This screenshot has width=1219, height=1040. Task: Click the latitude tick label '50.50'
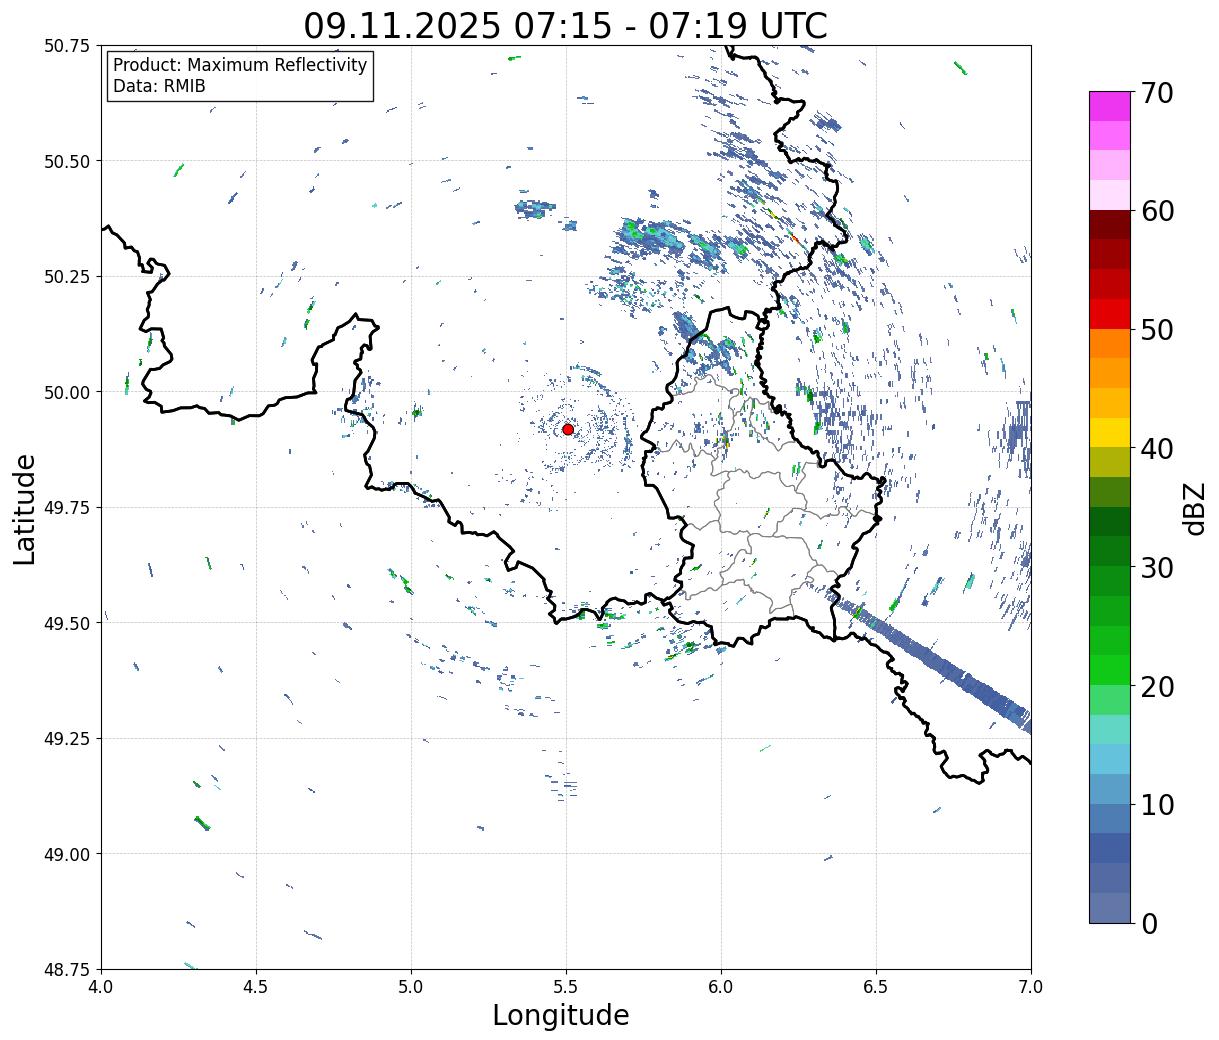point(67,161)
